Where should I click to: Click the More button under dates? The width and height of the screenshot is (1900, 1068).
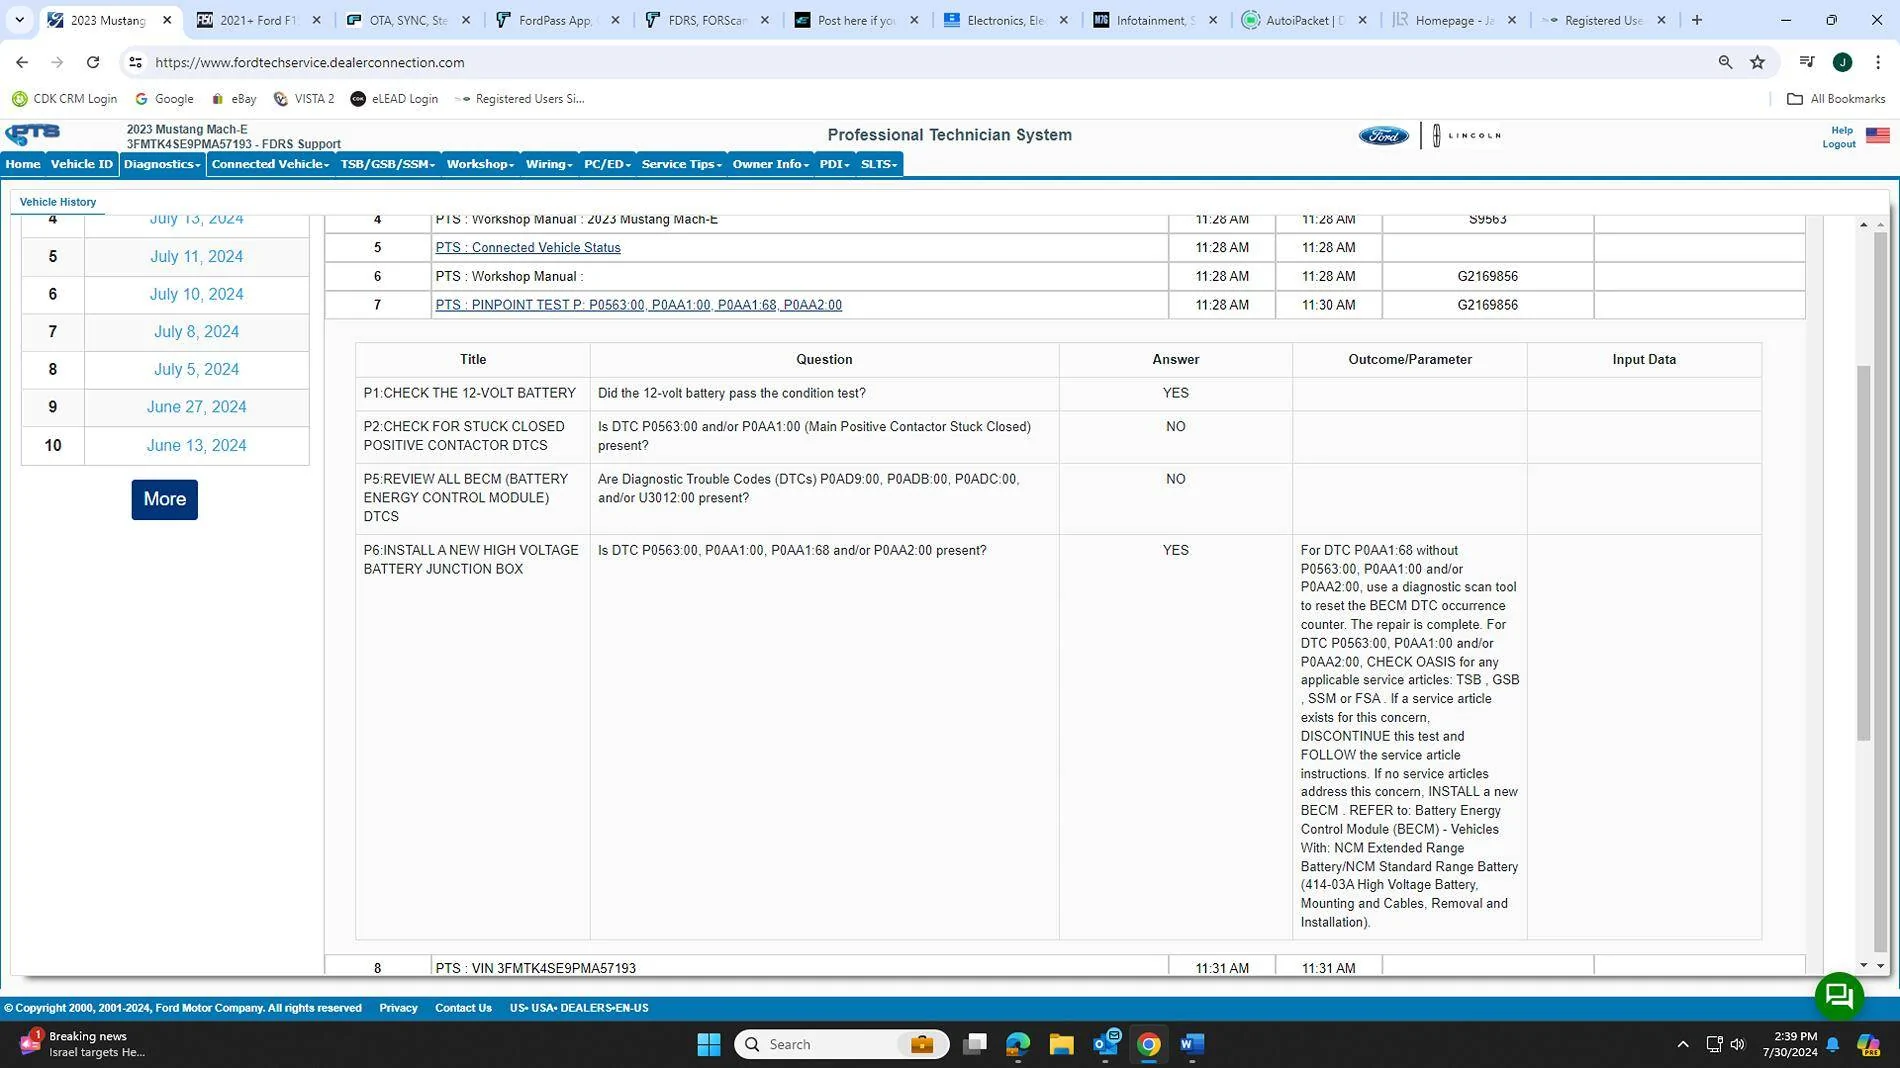[x=165, y=499]
